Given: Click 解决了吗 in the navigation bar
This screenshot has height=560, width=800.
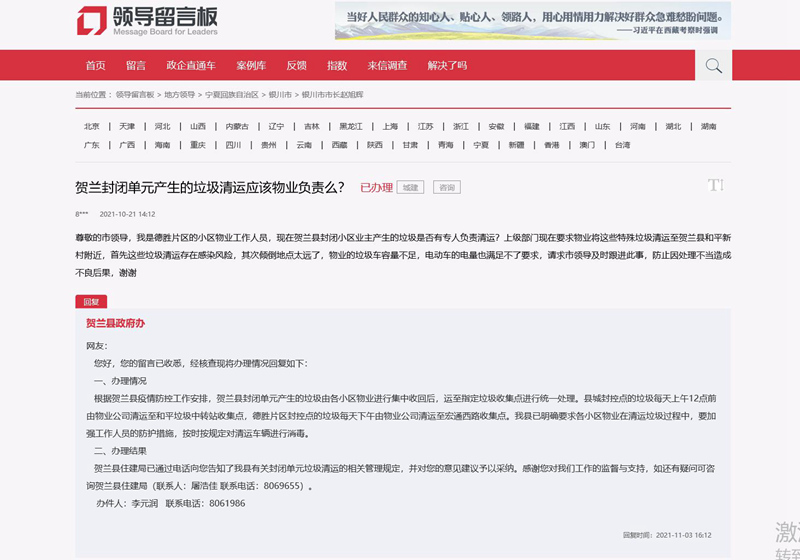Looking at the screenshot, I should point(447,66).
